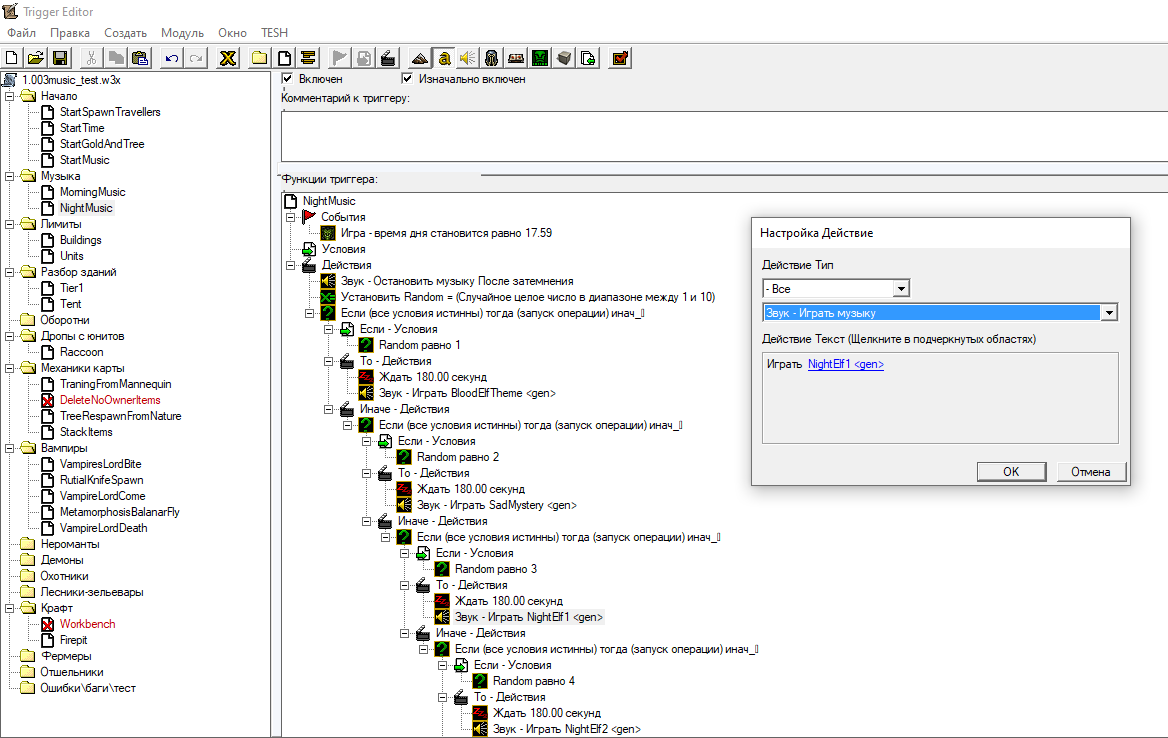Toggle the Изначально включен checkbox
The height and width of the screenshot is (738, 1168).
[x=407, y=78]
